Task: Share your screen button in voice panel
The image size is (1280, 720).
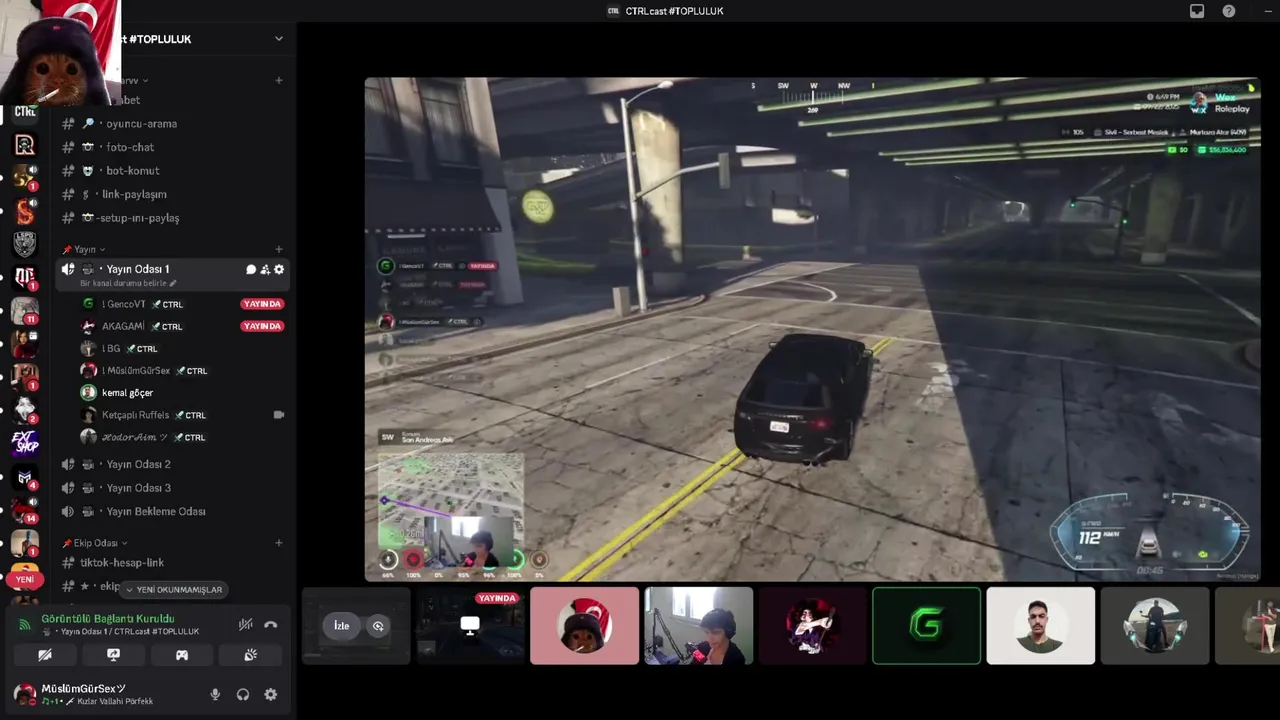Action: coord(113,655)
